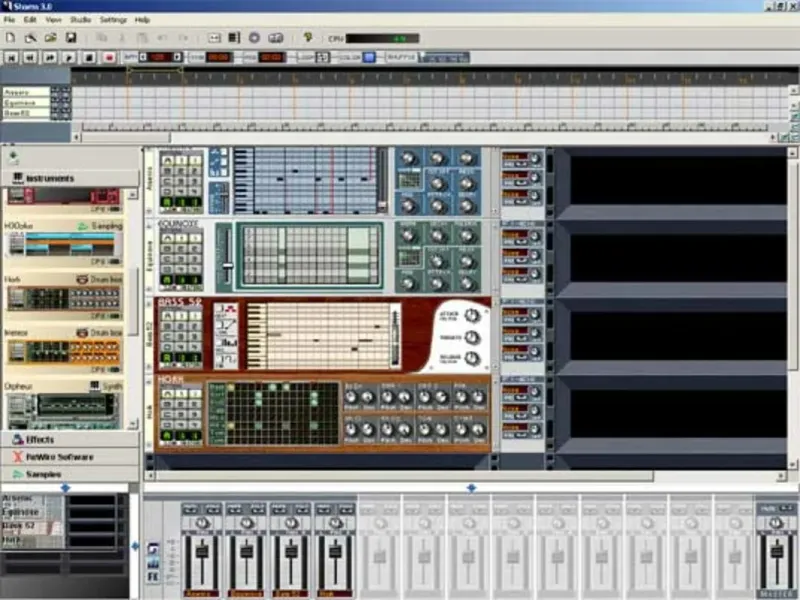The height and width of the screenshot is (600, 800).
Task: Open the Settings menu
Action: tap(113, 20)
